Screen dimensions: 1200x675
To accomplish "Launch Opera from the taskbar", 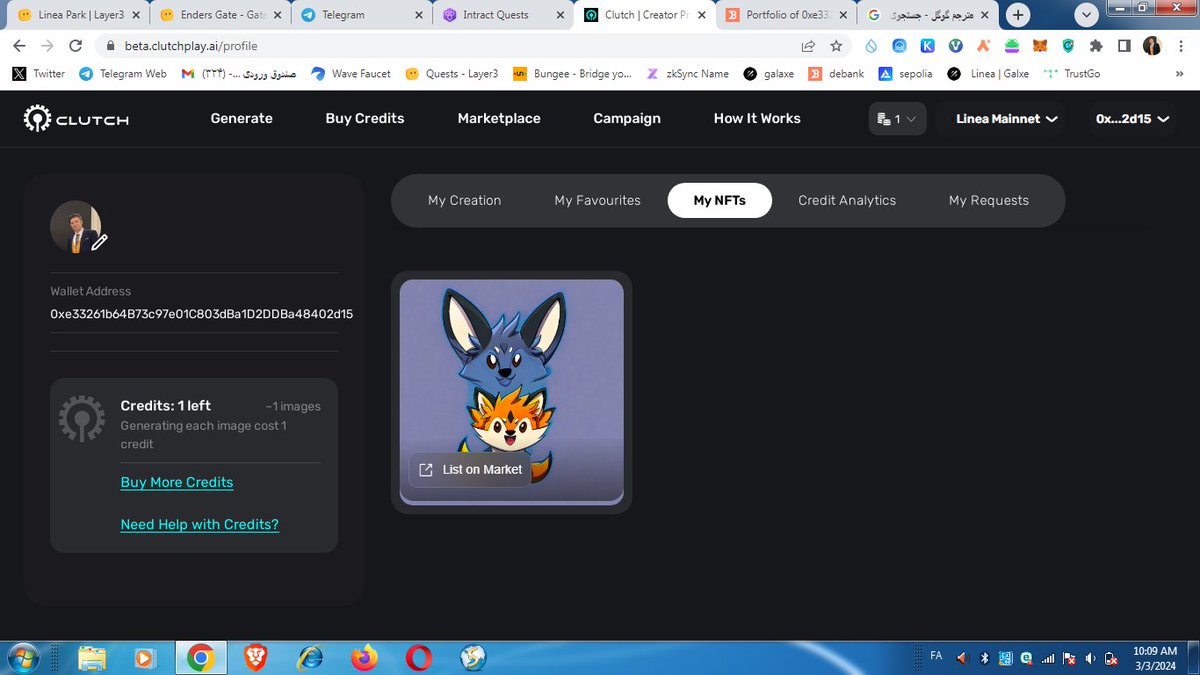I will (x=418, y=657).
